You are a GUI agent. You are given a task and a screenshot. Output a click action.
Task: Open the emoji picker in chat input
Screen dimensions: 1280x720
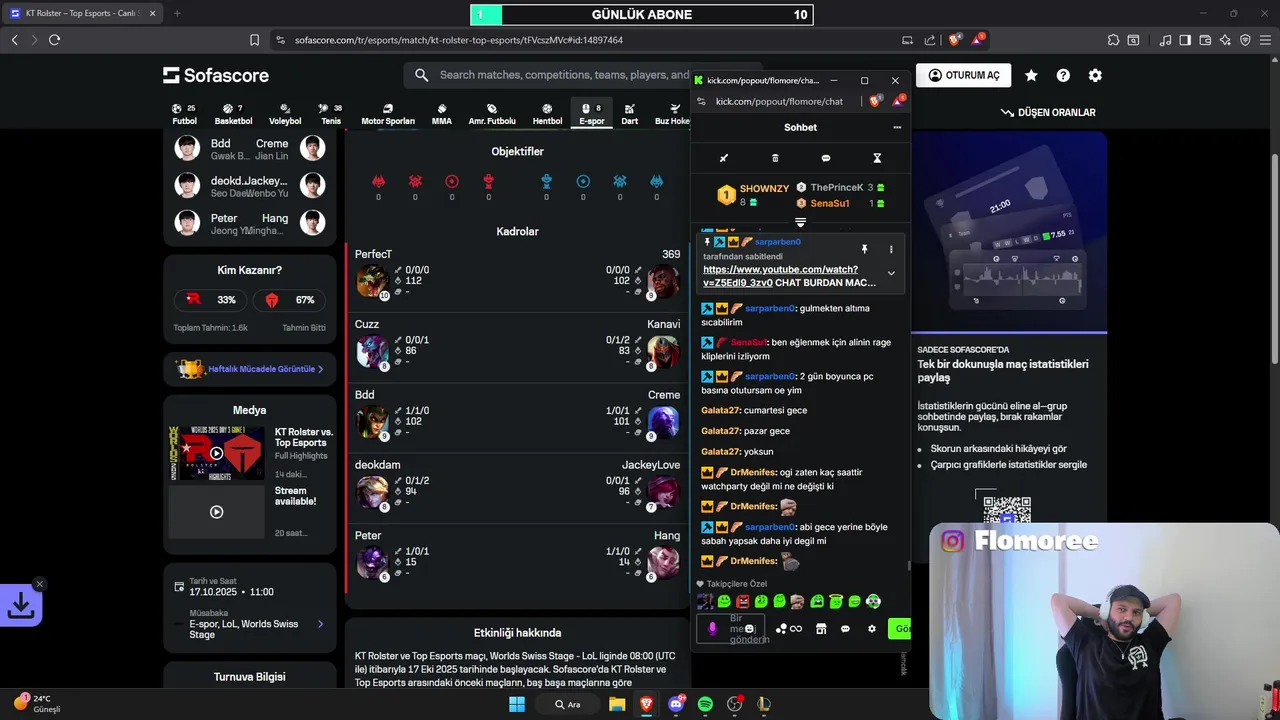[x=749, y=629]
